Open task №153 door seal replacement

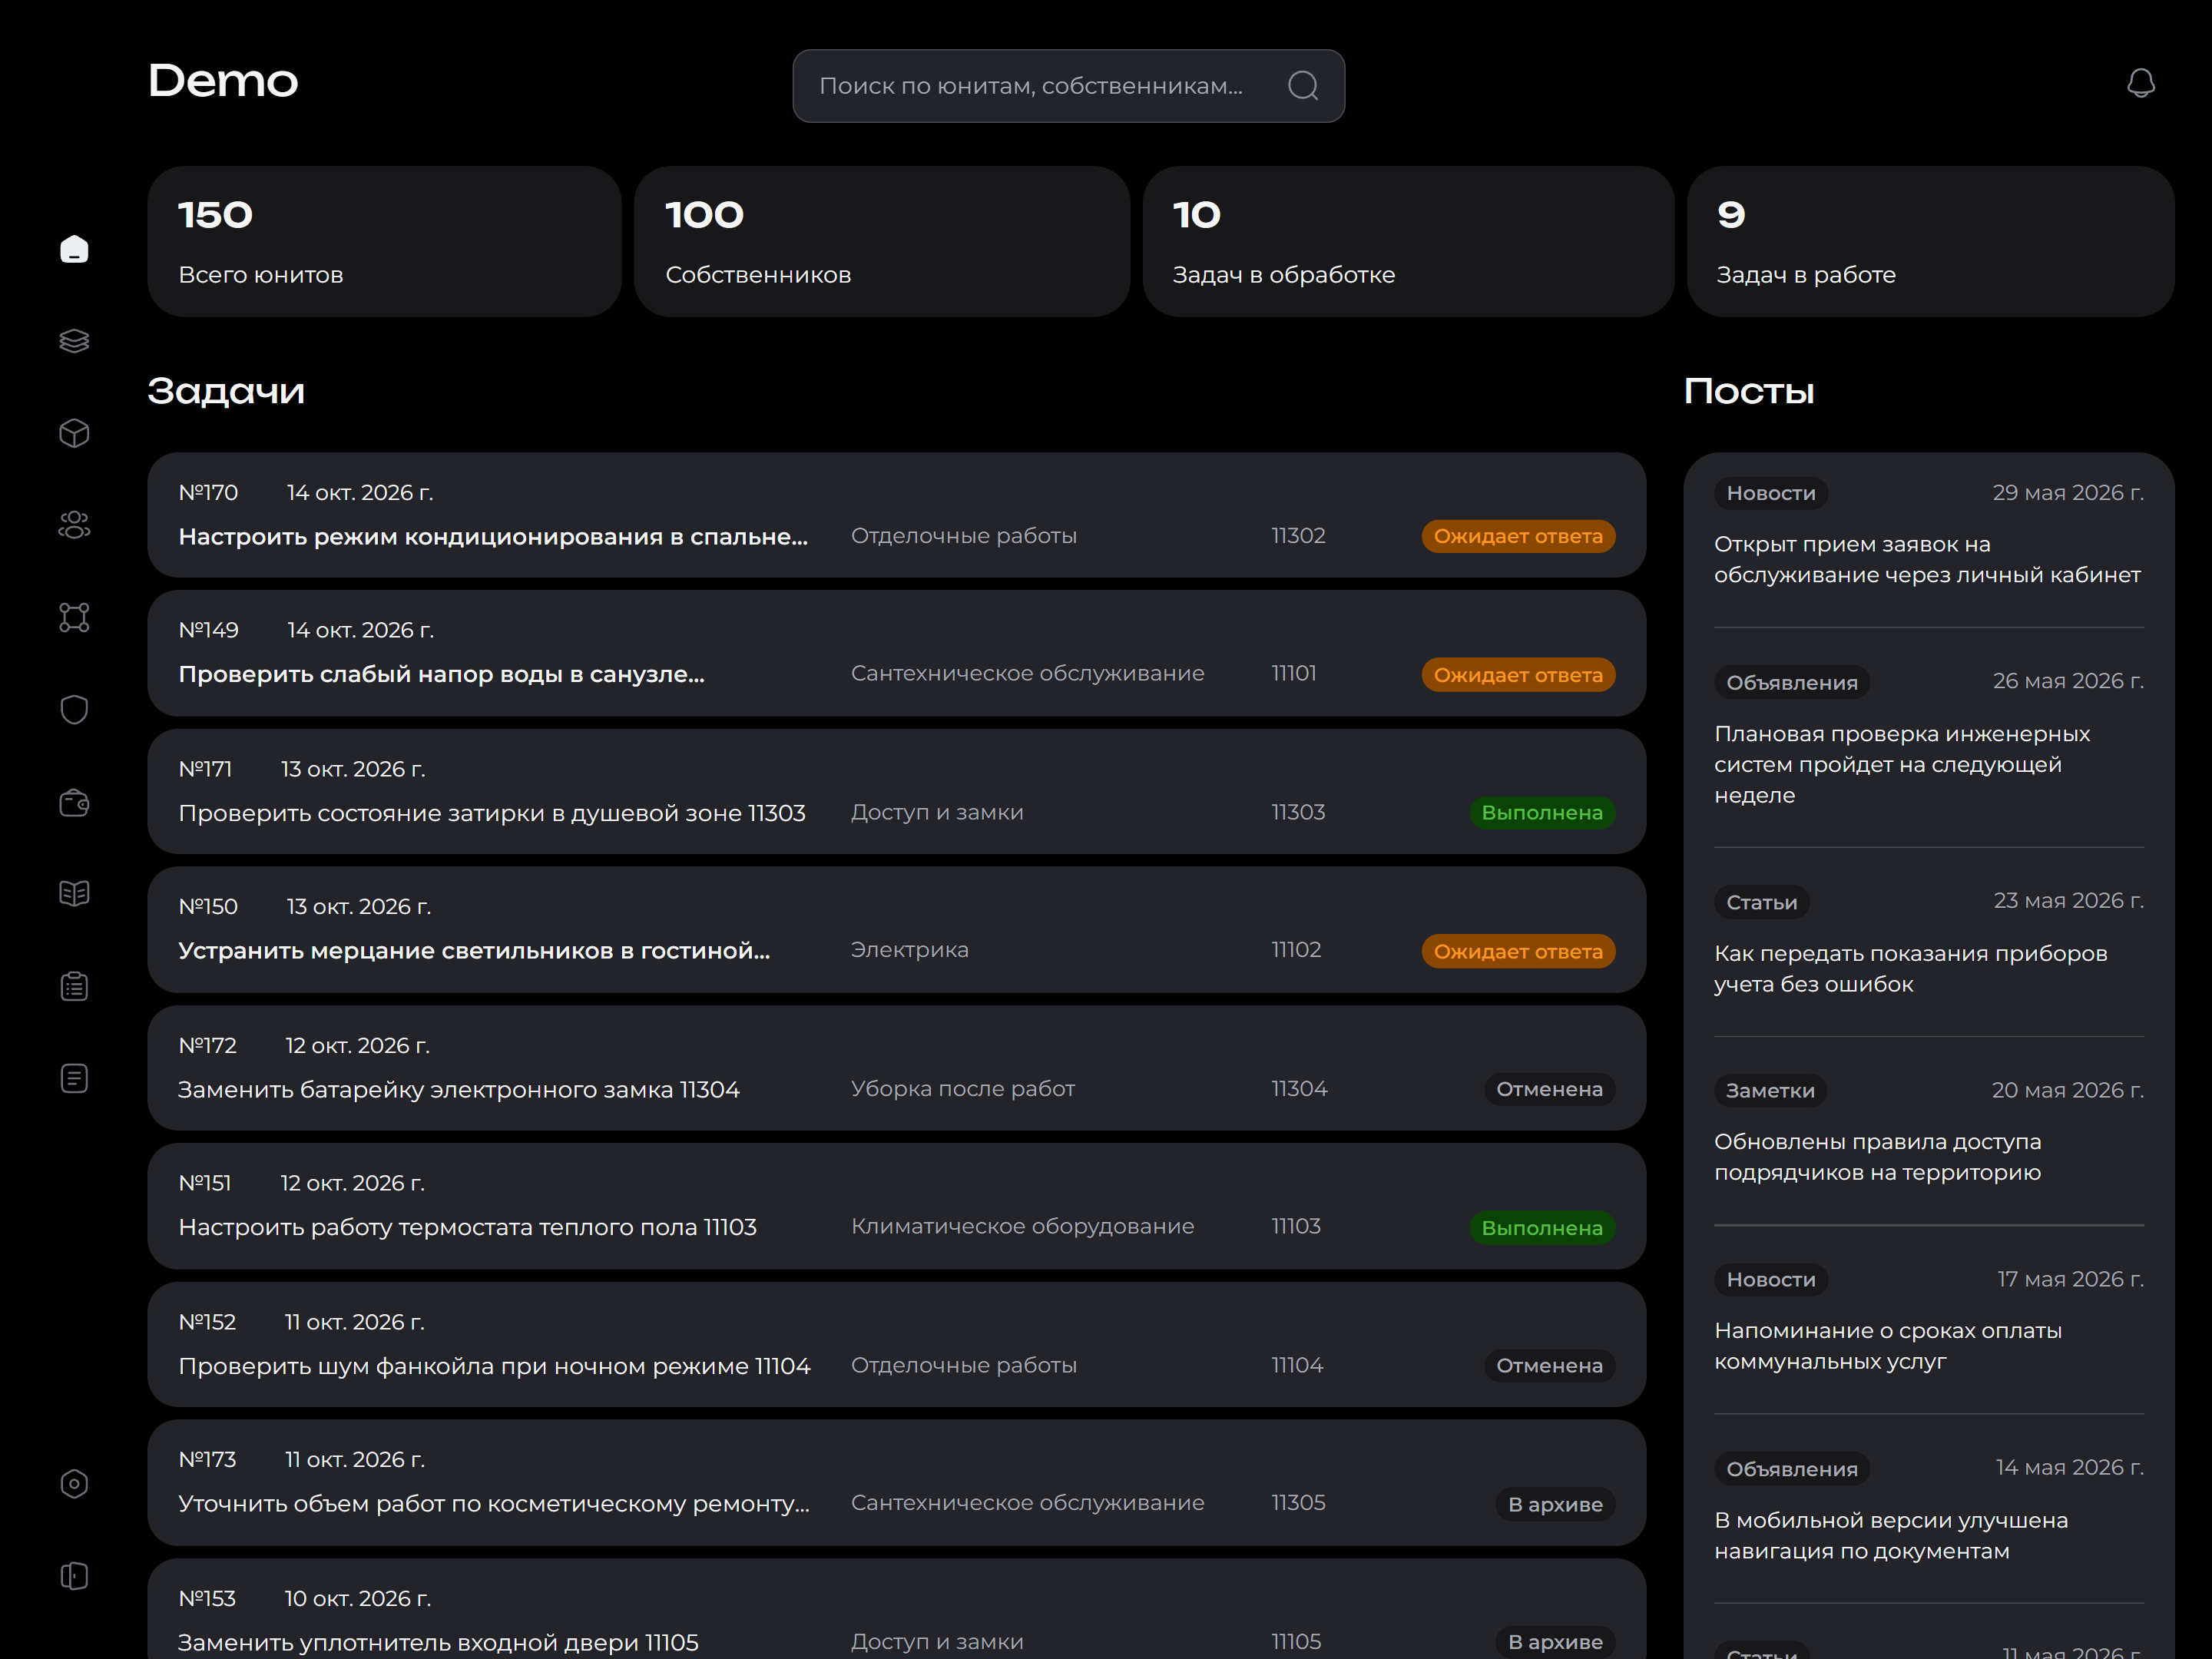896,1609
